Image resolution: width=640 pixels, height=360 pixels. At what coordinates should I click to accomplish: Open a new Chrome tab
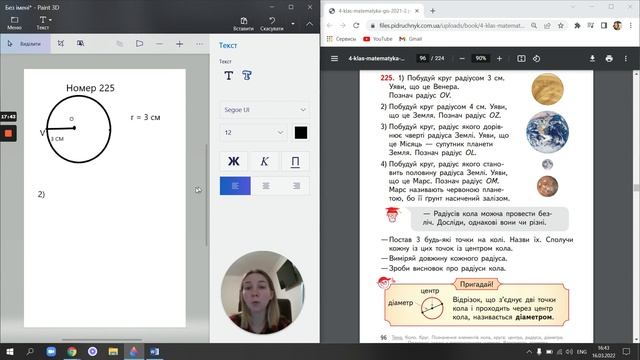(x=433, y=11)
